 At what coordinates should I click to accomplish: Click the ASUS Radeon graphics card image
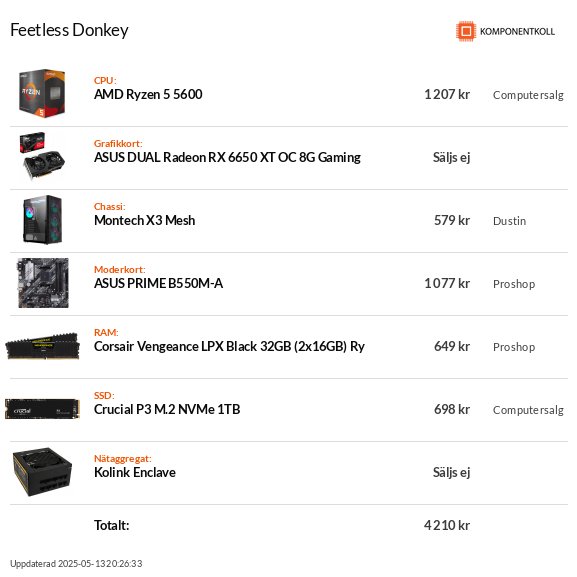tap(42, 156)
